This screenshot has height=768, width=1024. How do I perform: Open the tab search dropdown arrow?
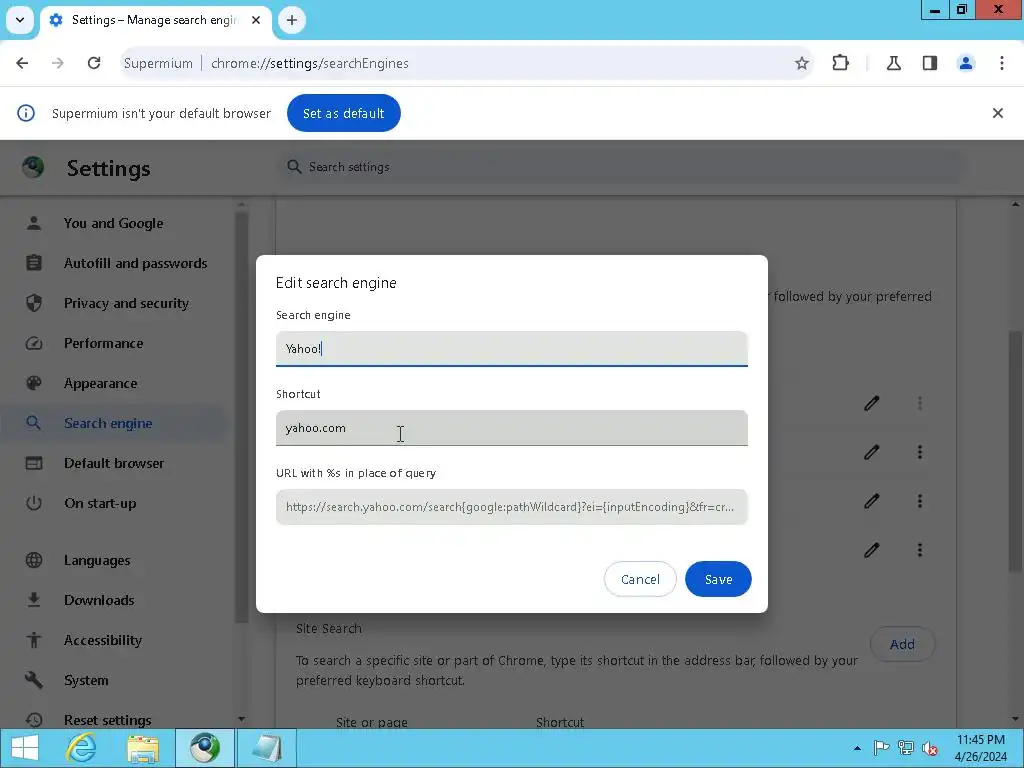click(x=20, y=20)
